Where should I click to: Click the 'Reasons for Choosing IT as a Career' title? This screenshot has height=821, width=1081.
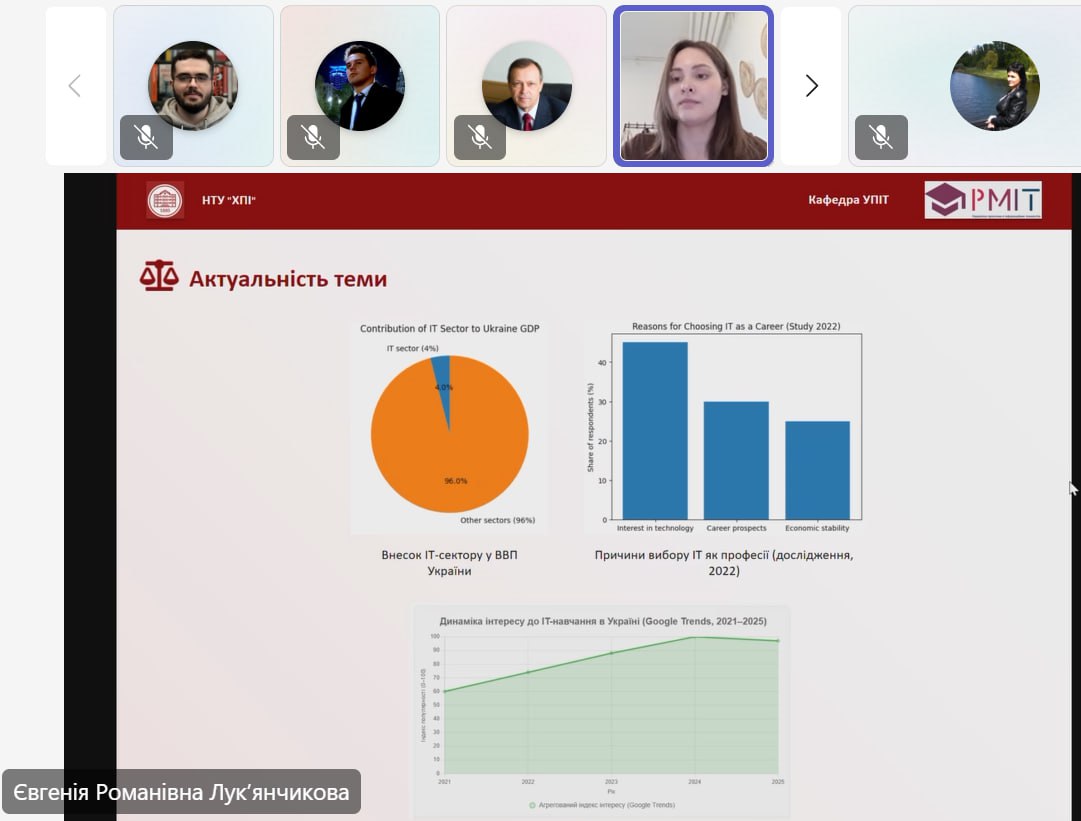(736, 327)
